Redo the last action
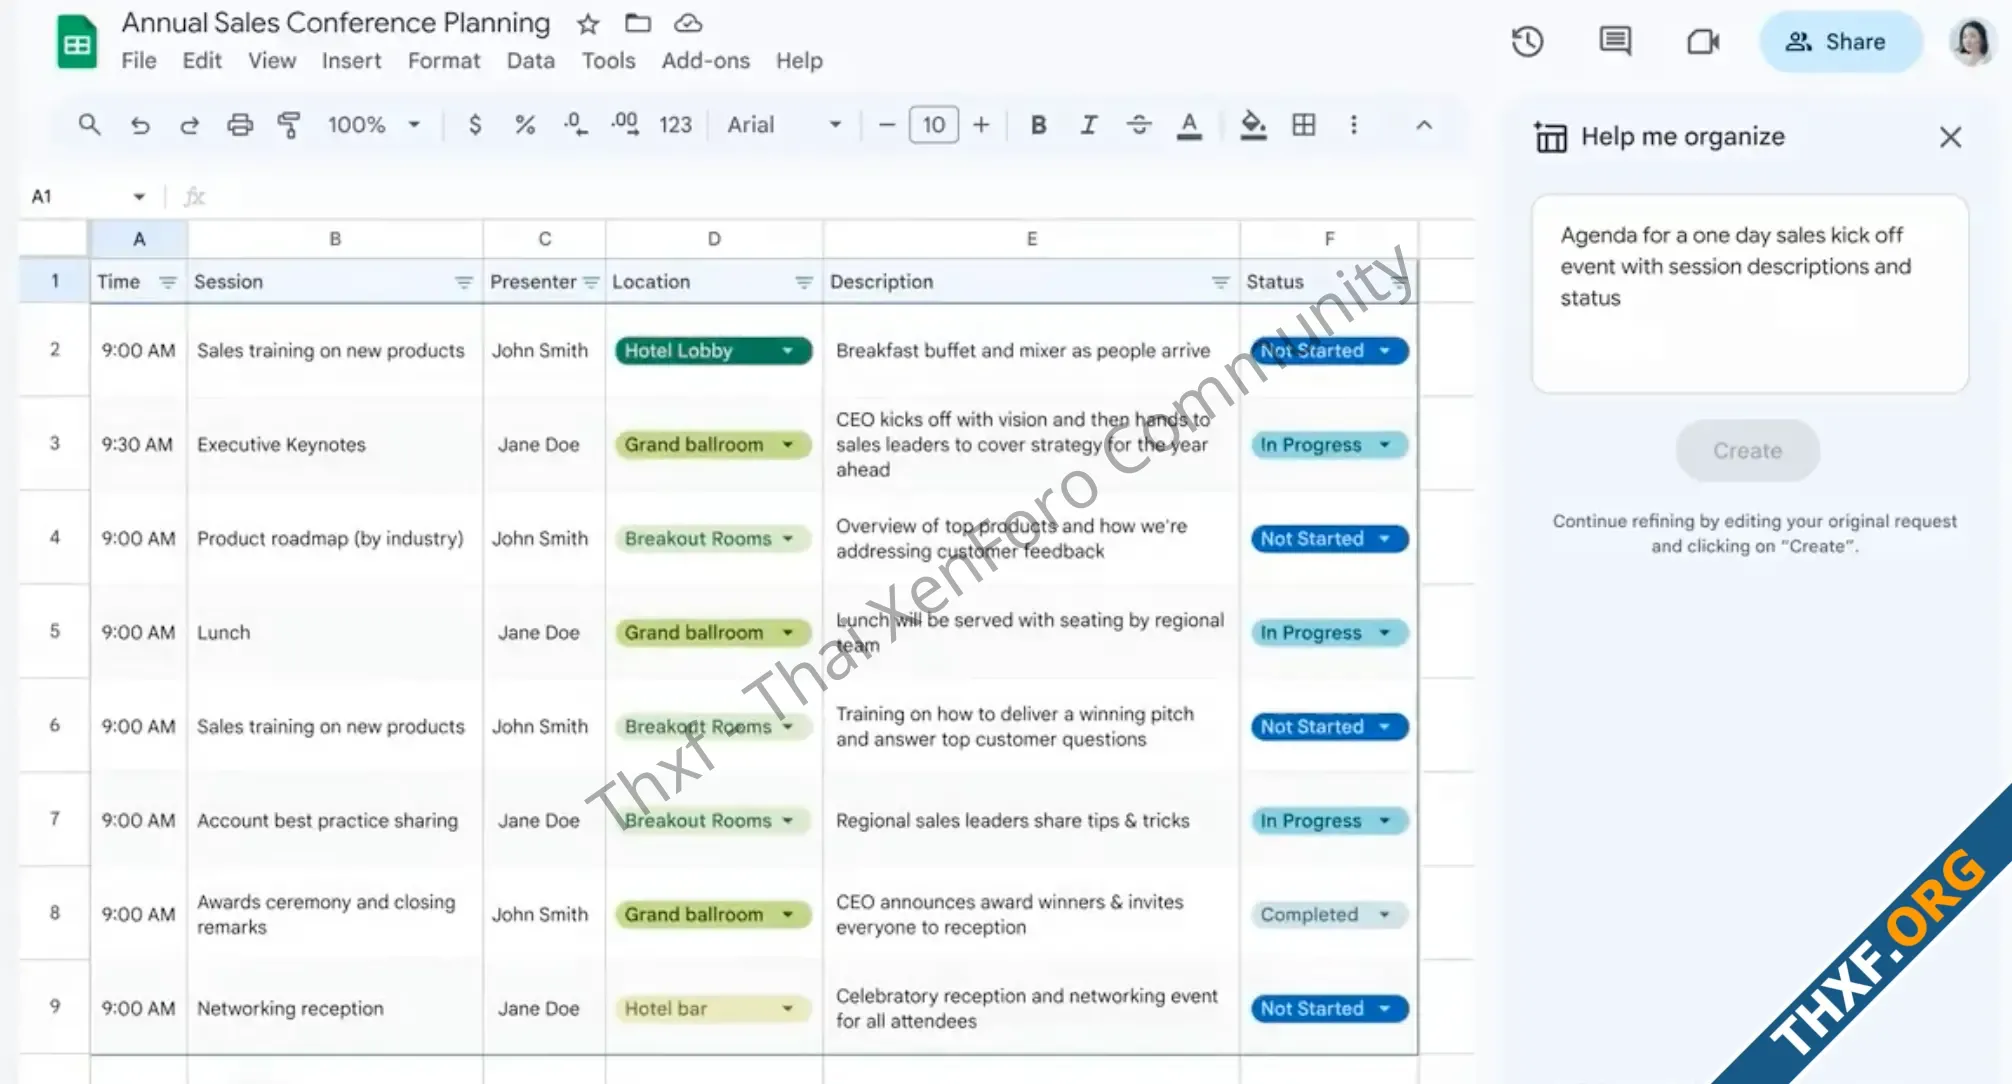The width and height of the screenshot is (2012, 1084). coord(189,125)
